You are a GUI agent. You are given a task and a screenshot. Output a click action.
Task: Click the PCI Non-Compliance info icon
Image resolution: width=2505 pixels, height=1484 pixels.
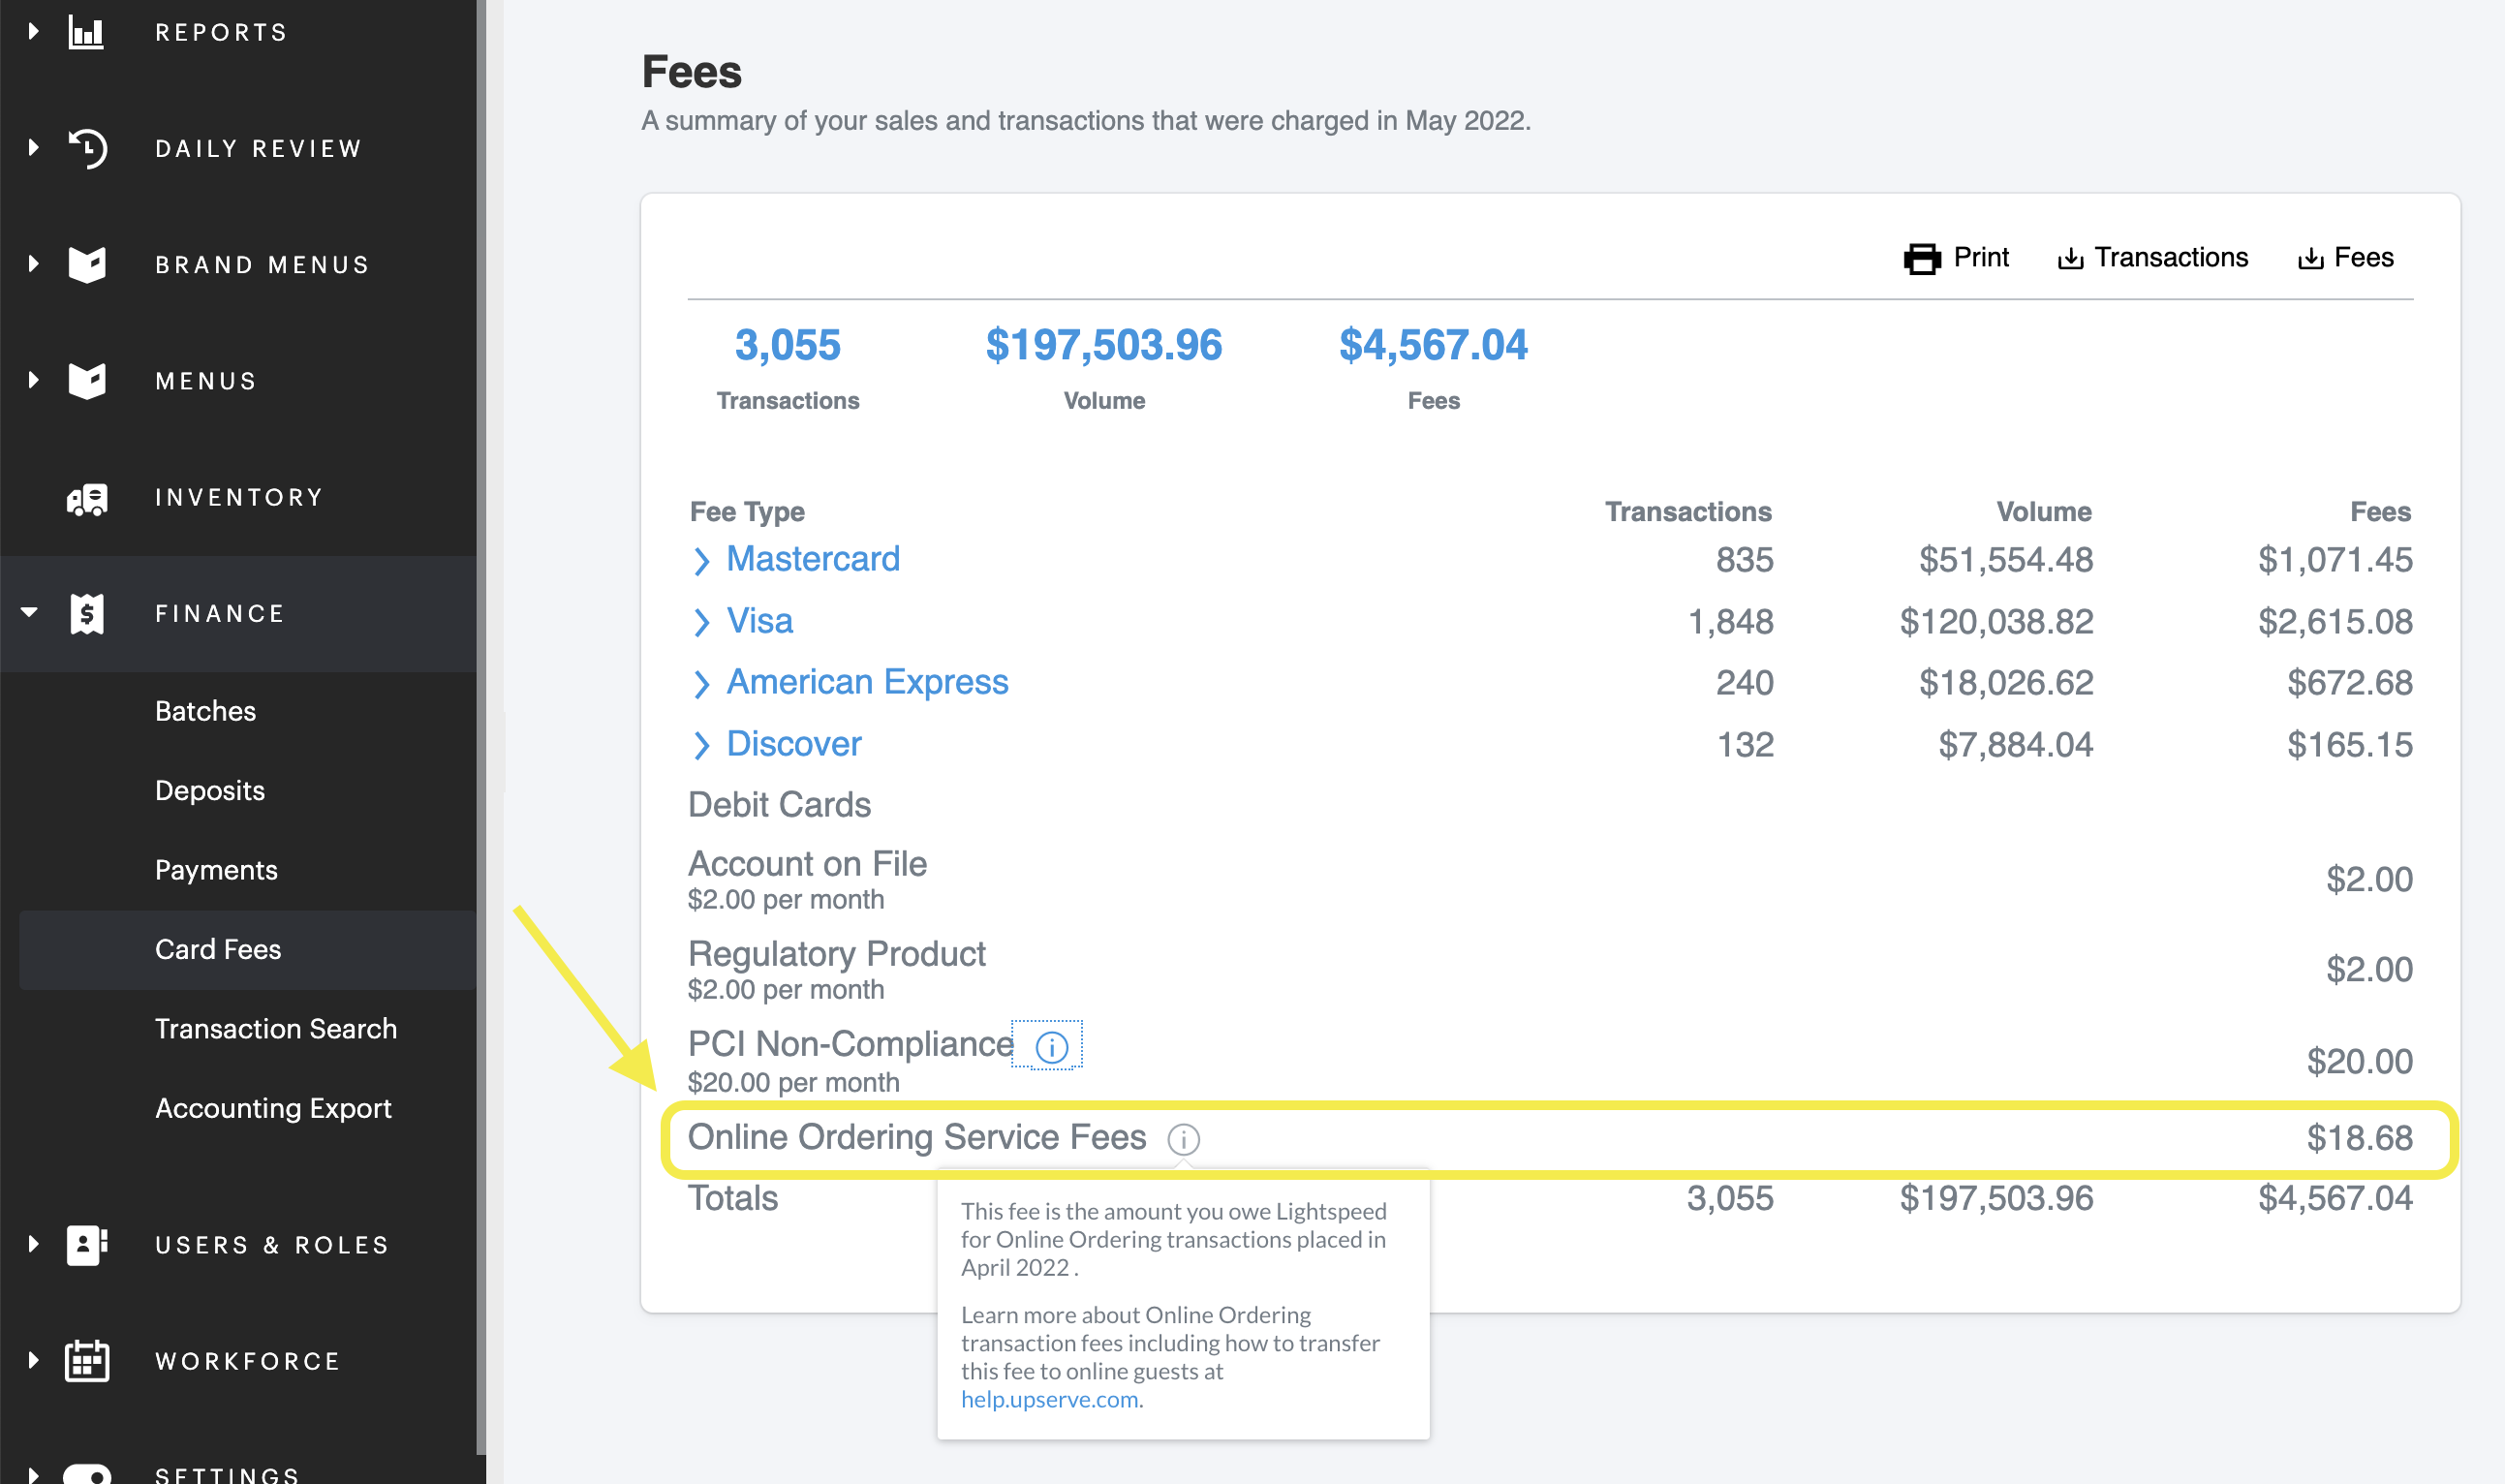click(1051, 1047)
